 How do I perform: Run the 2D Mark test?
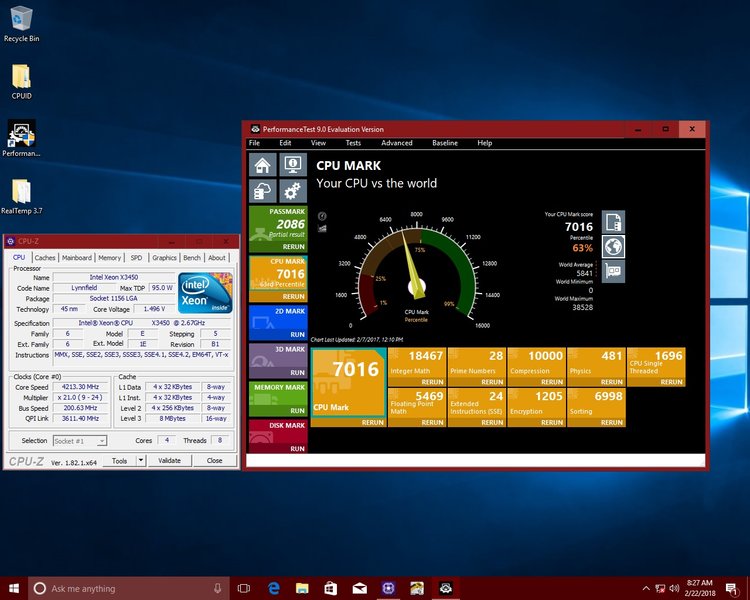297,334
